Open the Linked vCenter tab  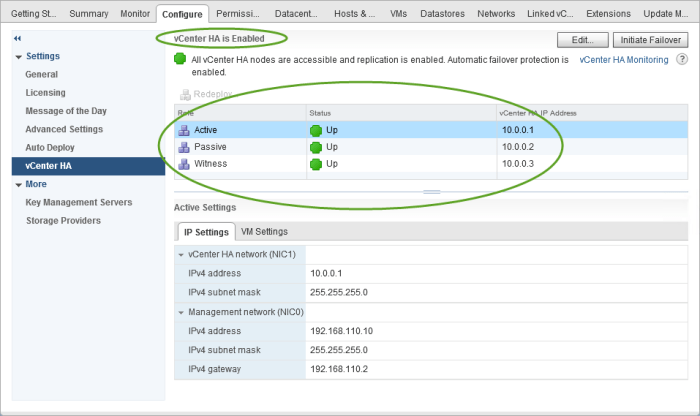pyautogui.click(x=550, y=14)
